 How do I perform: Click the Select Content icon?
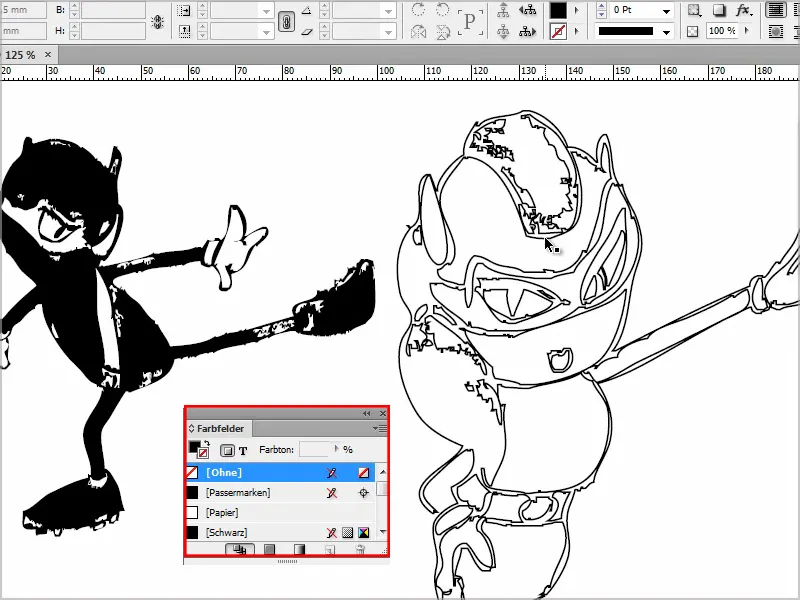coord(504,32)
